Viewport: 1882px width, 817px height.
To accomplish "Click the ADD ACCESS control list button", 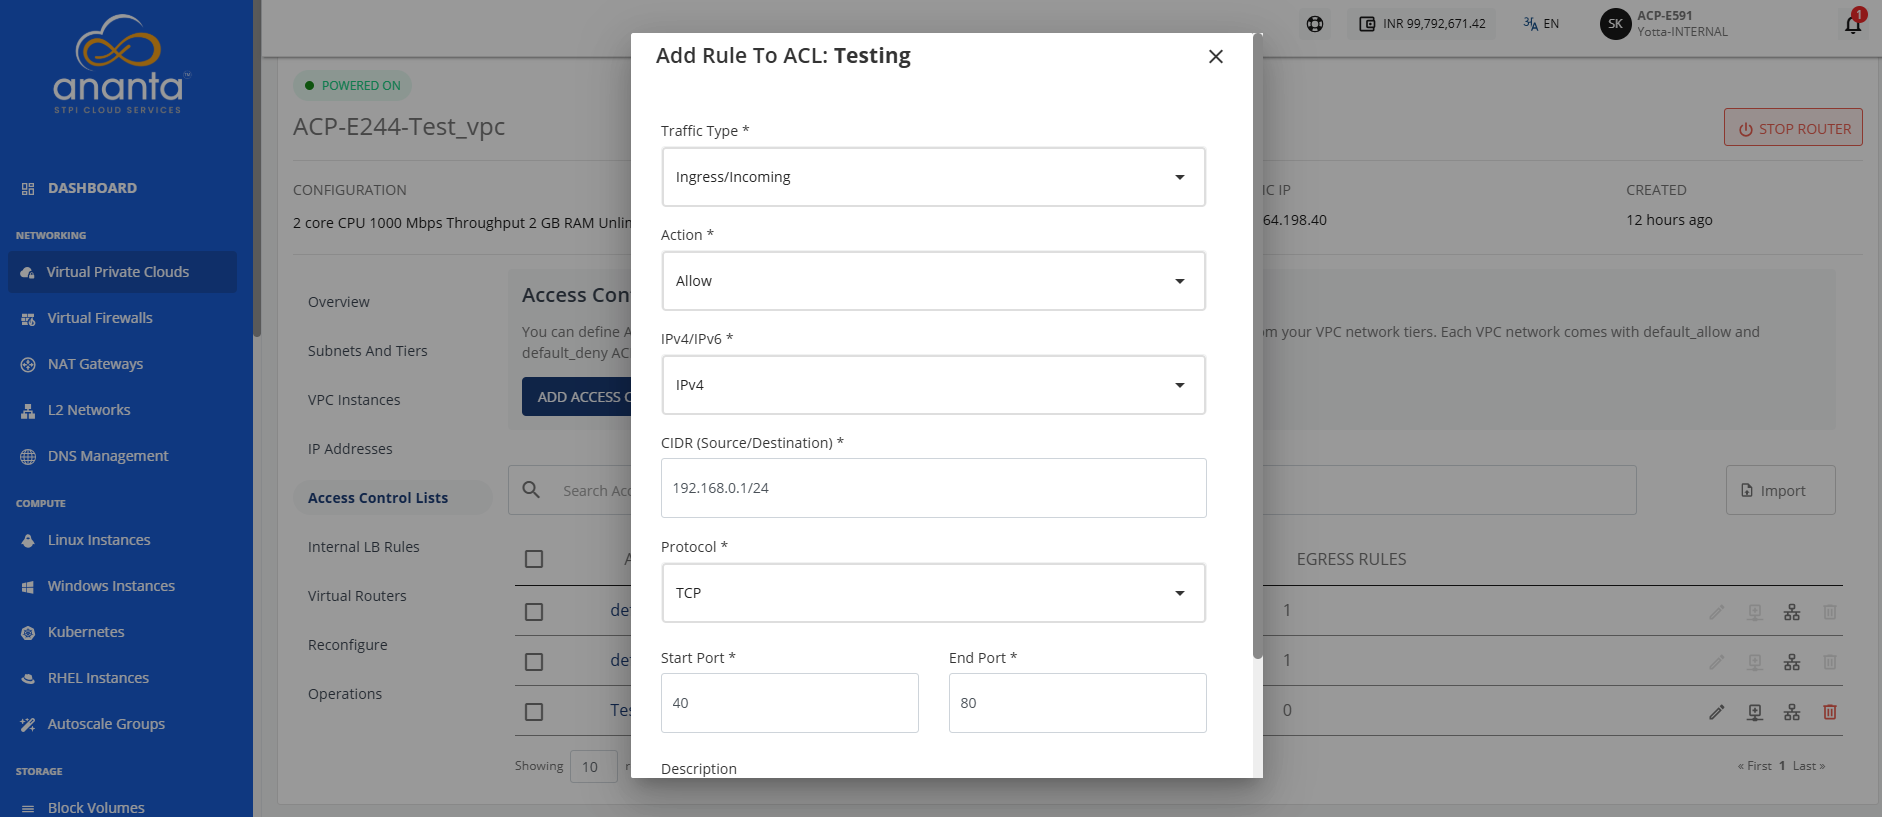I will (x=577, y=397).
